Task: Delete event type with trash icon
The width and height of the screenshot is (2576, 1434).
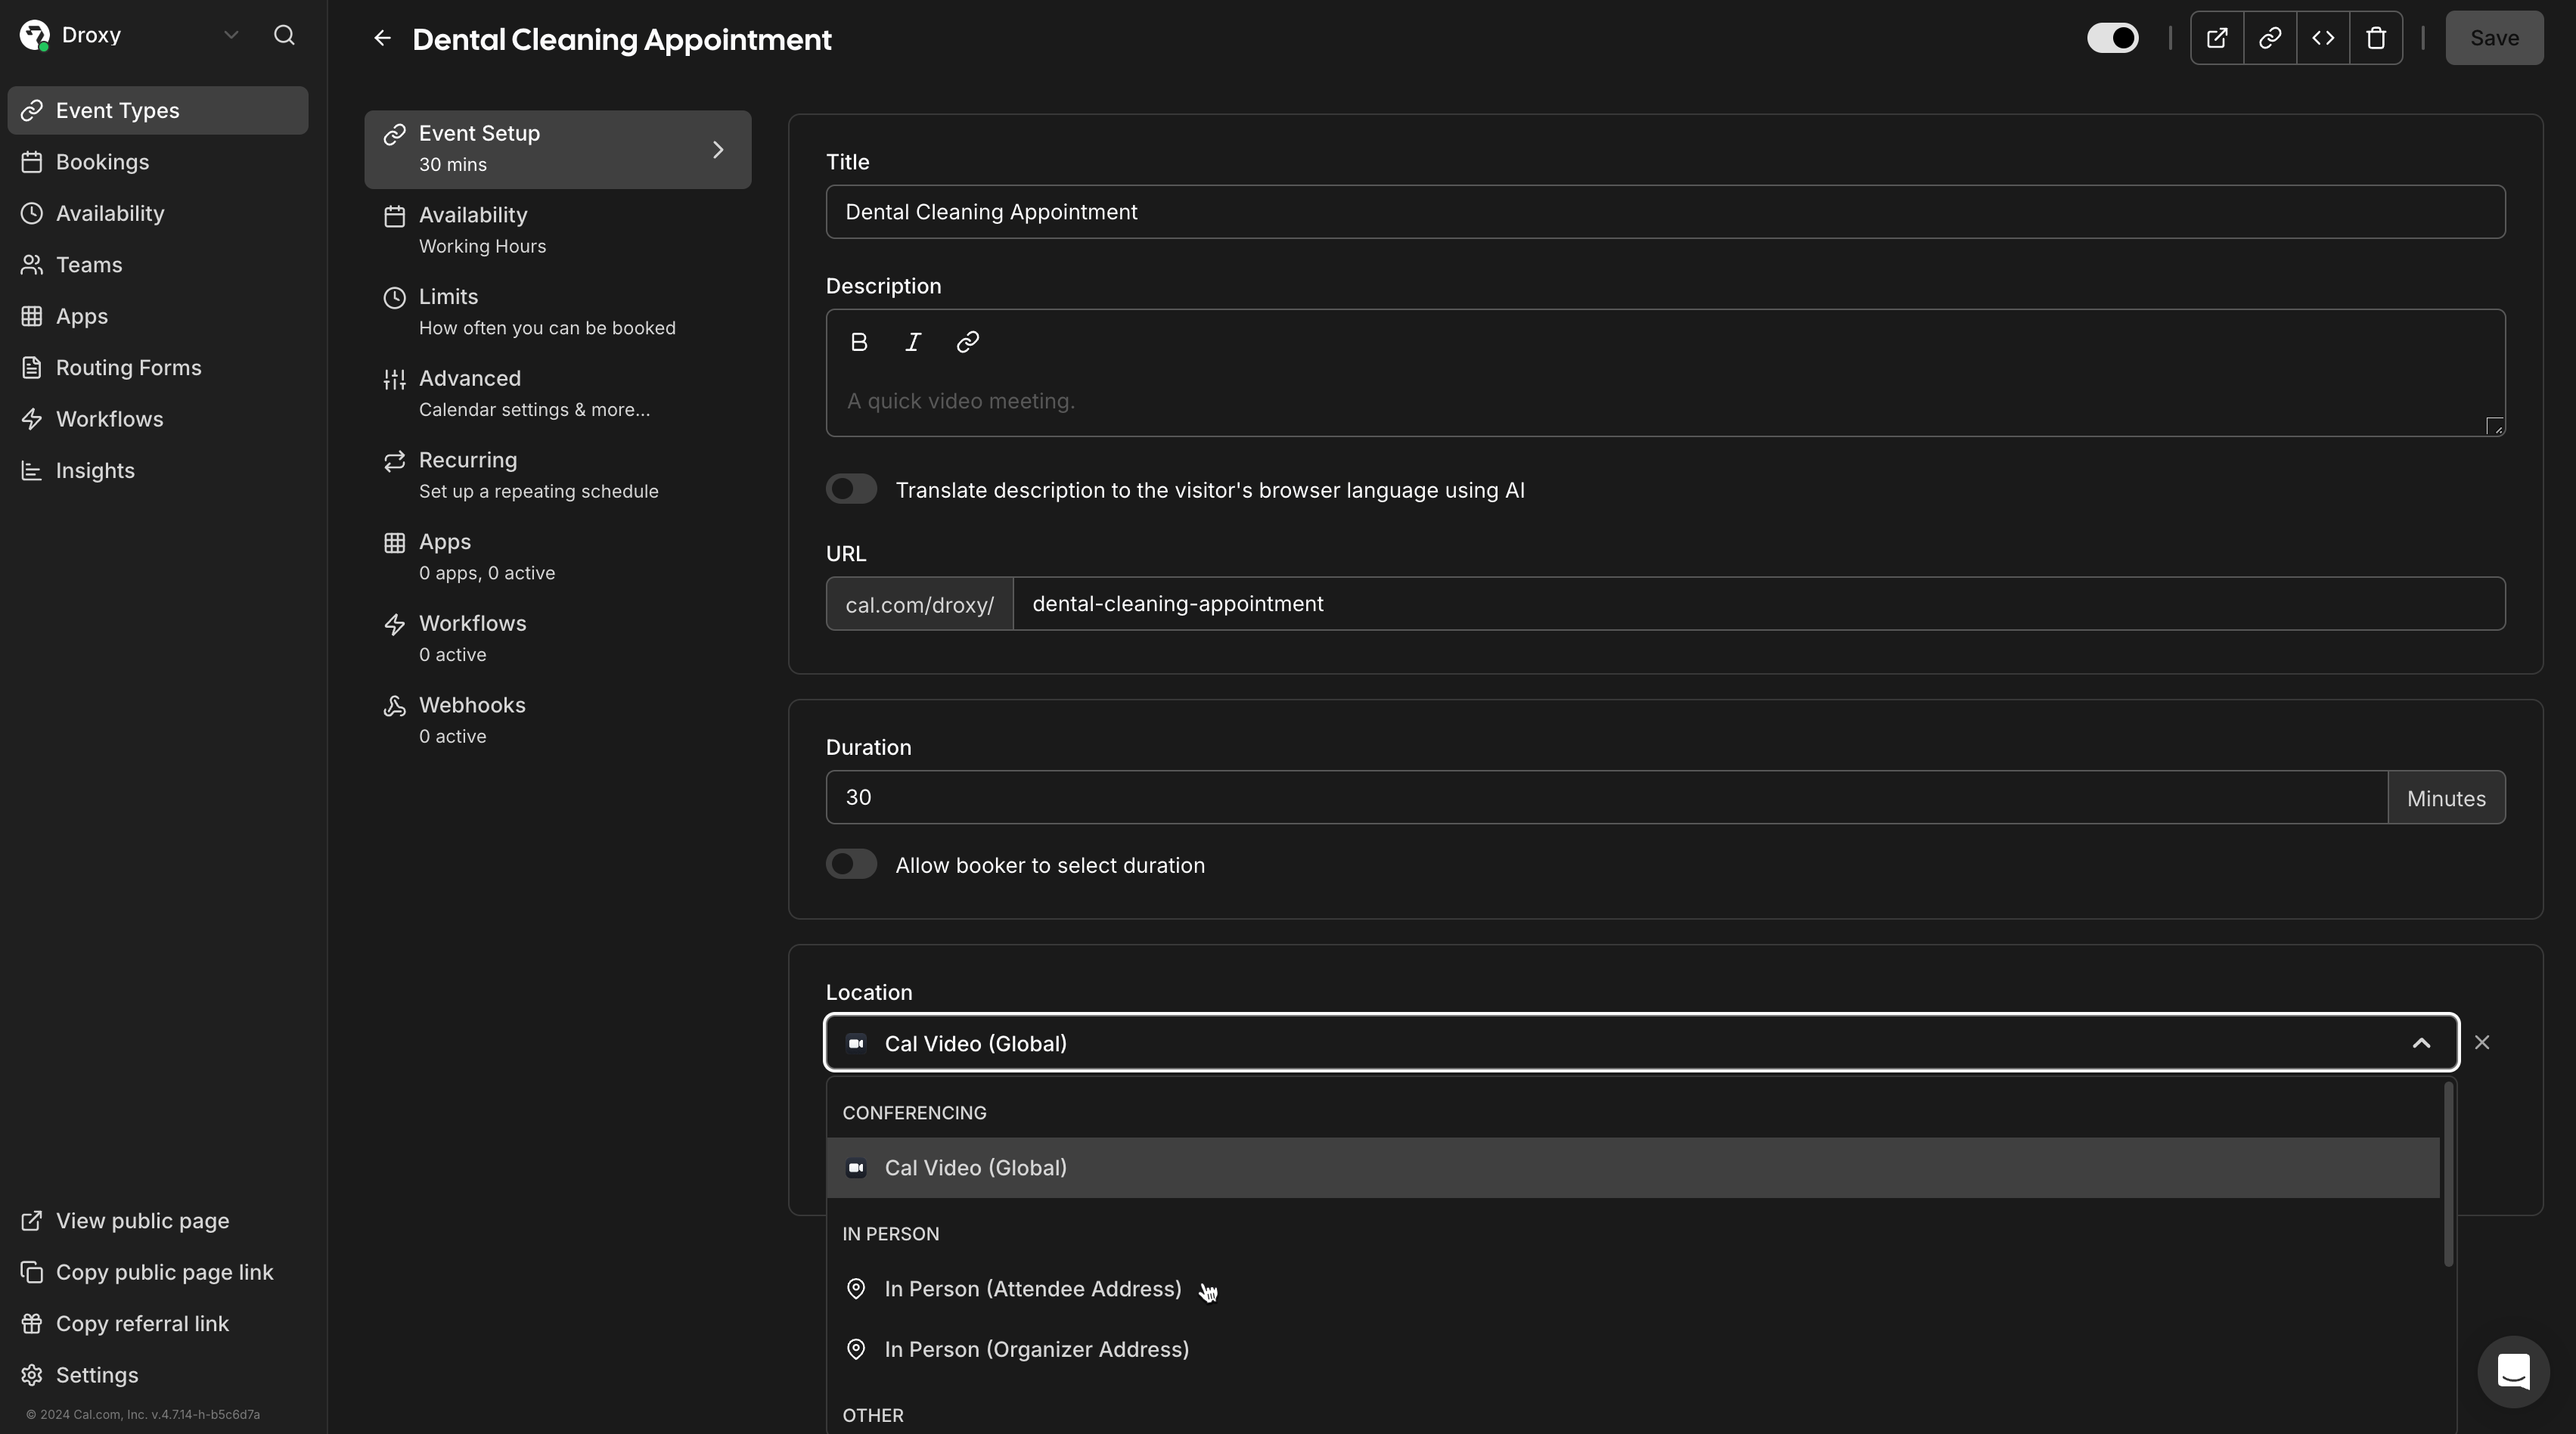Action: 2376,38
